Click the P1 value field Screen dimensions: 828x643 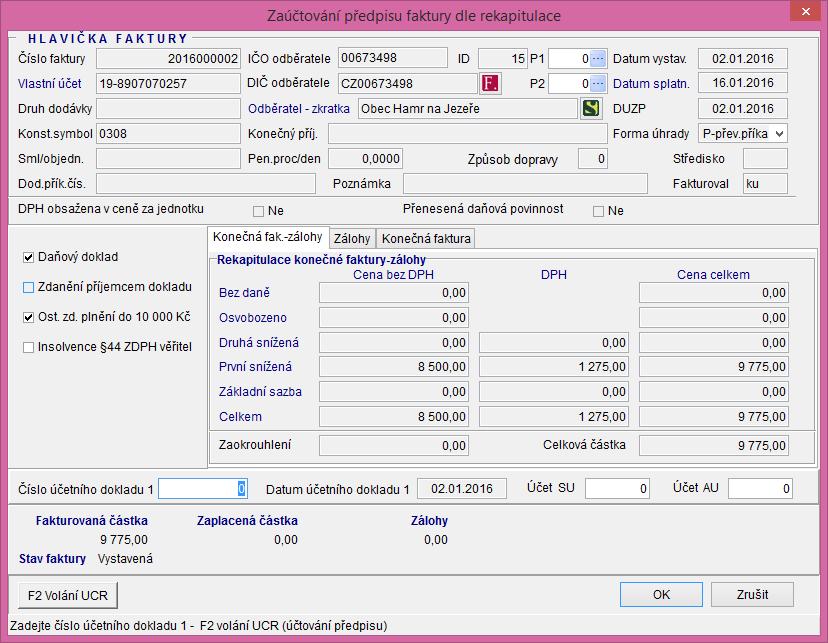coord(569,59)
